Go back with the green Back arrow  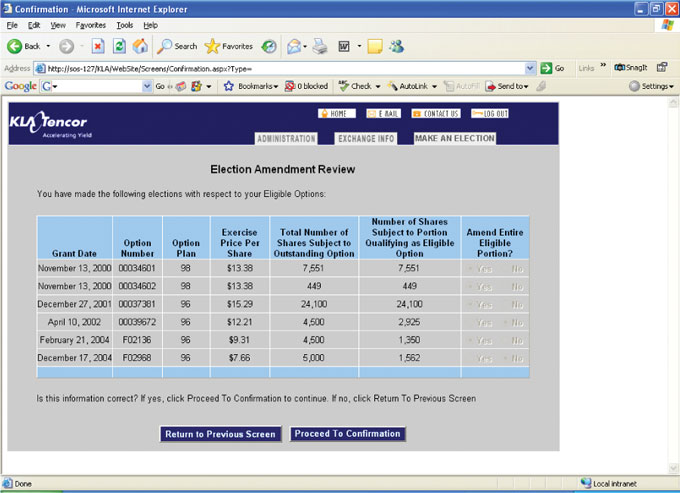point(14,46)
